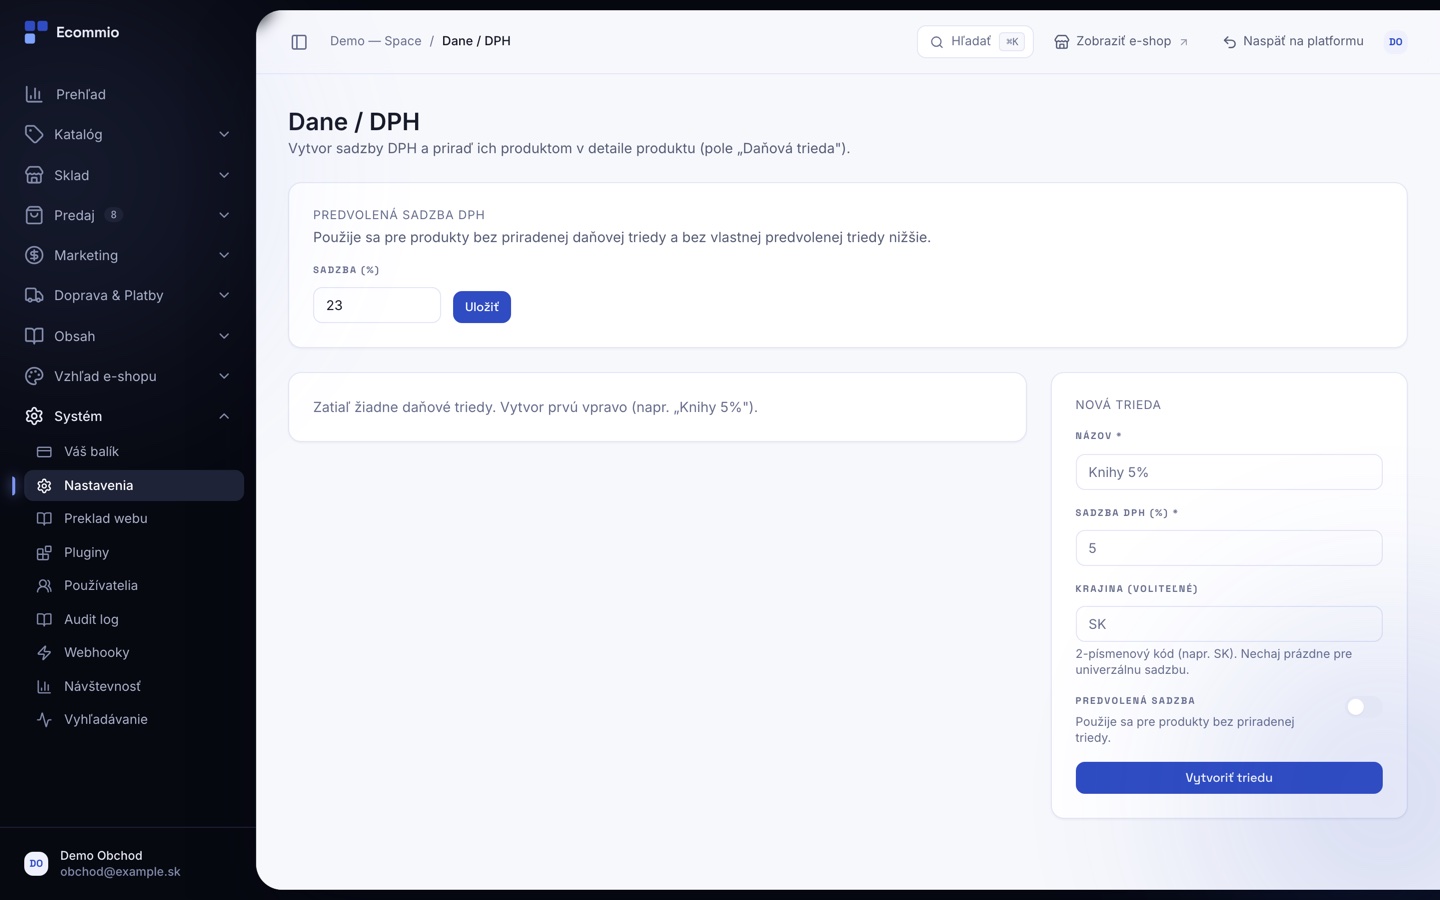
Task: Click the default Sadzba (%) input field
Action: [377, 305]
